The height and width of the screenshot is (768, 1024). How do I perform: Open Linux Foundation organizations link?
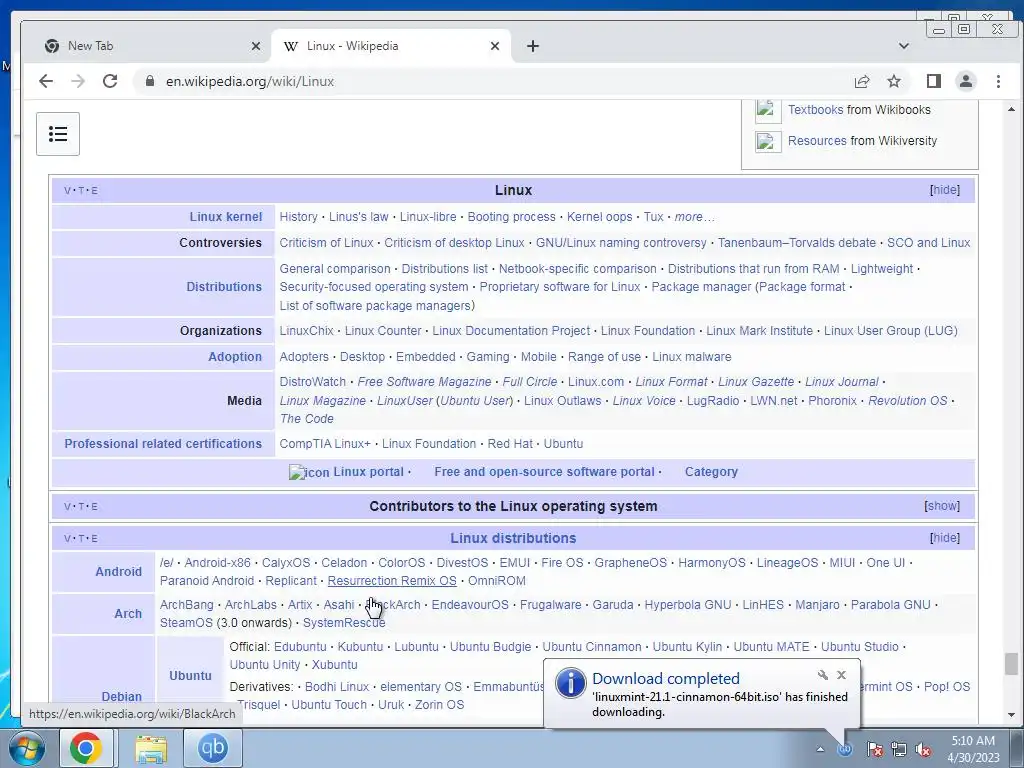[x=648, y=331]
